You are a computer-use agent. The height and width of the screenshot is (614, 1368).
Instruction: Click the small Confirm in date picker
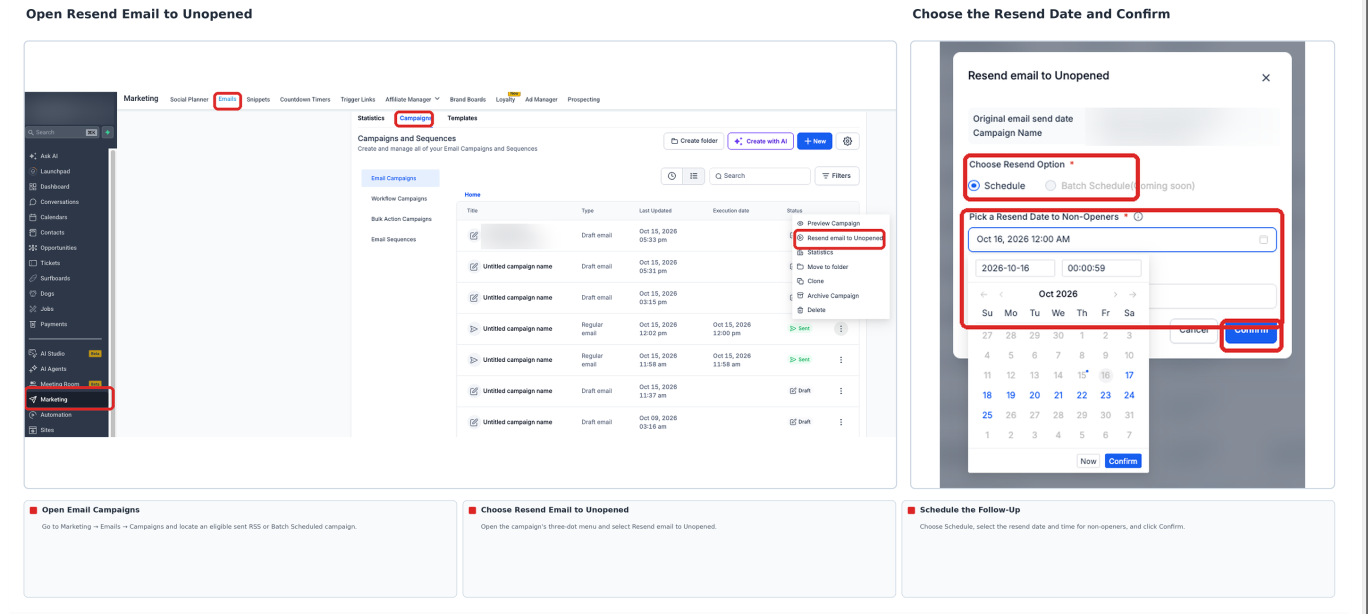[x=1123, y=461]
